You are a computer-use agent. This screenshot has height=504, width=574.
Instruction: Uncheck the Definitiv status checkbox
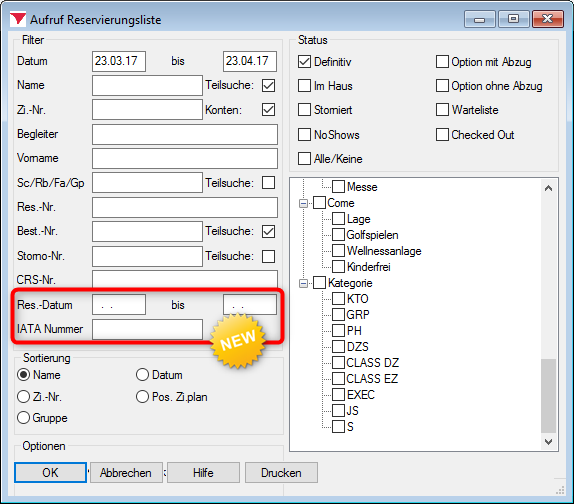[x=304, y=62]
